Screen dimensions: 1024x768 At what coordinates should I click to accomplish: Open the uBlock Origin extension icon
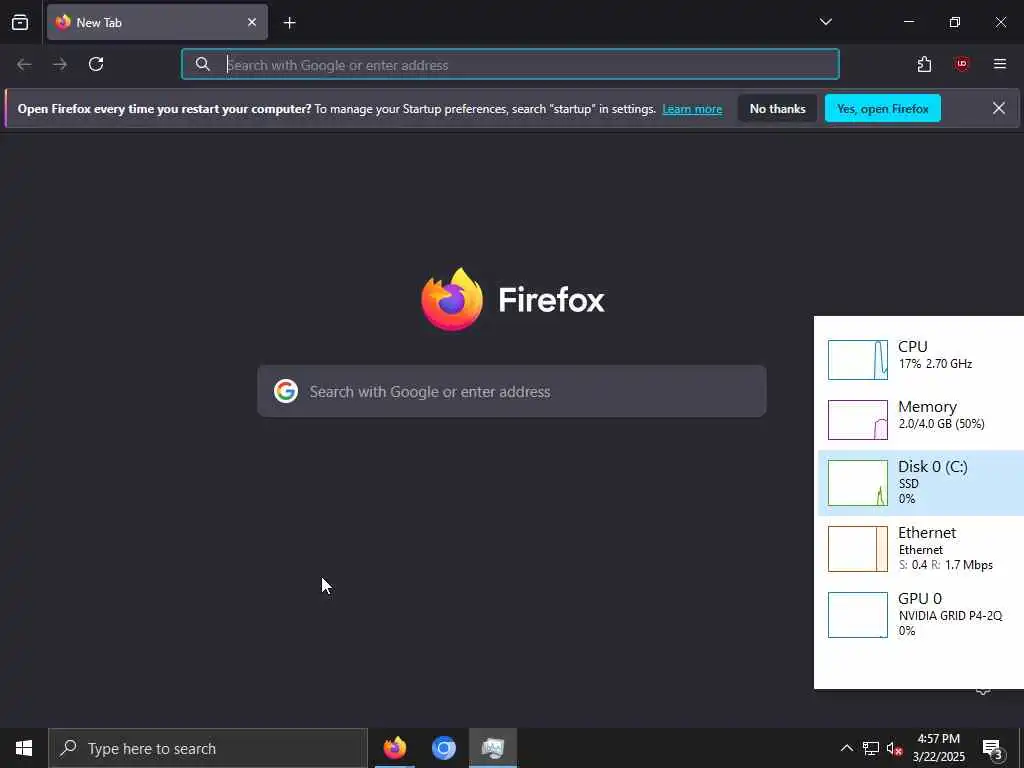pyautogui.click(x=961, y=64)
